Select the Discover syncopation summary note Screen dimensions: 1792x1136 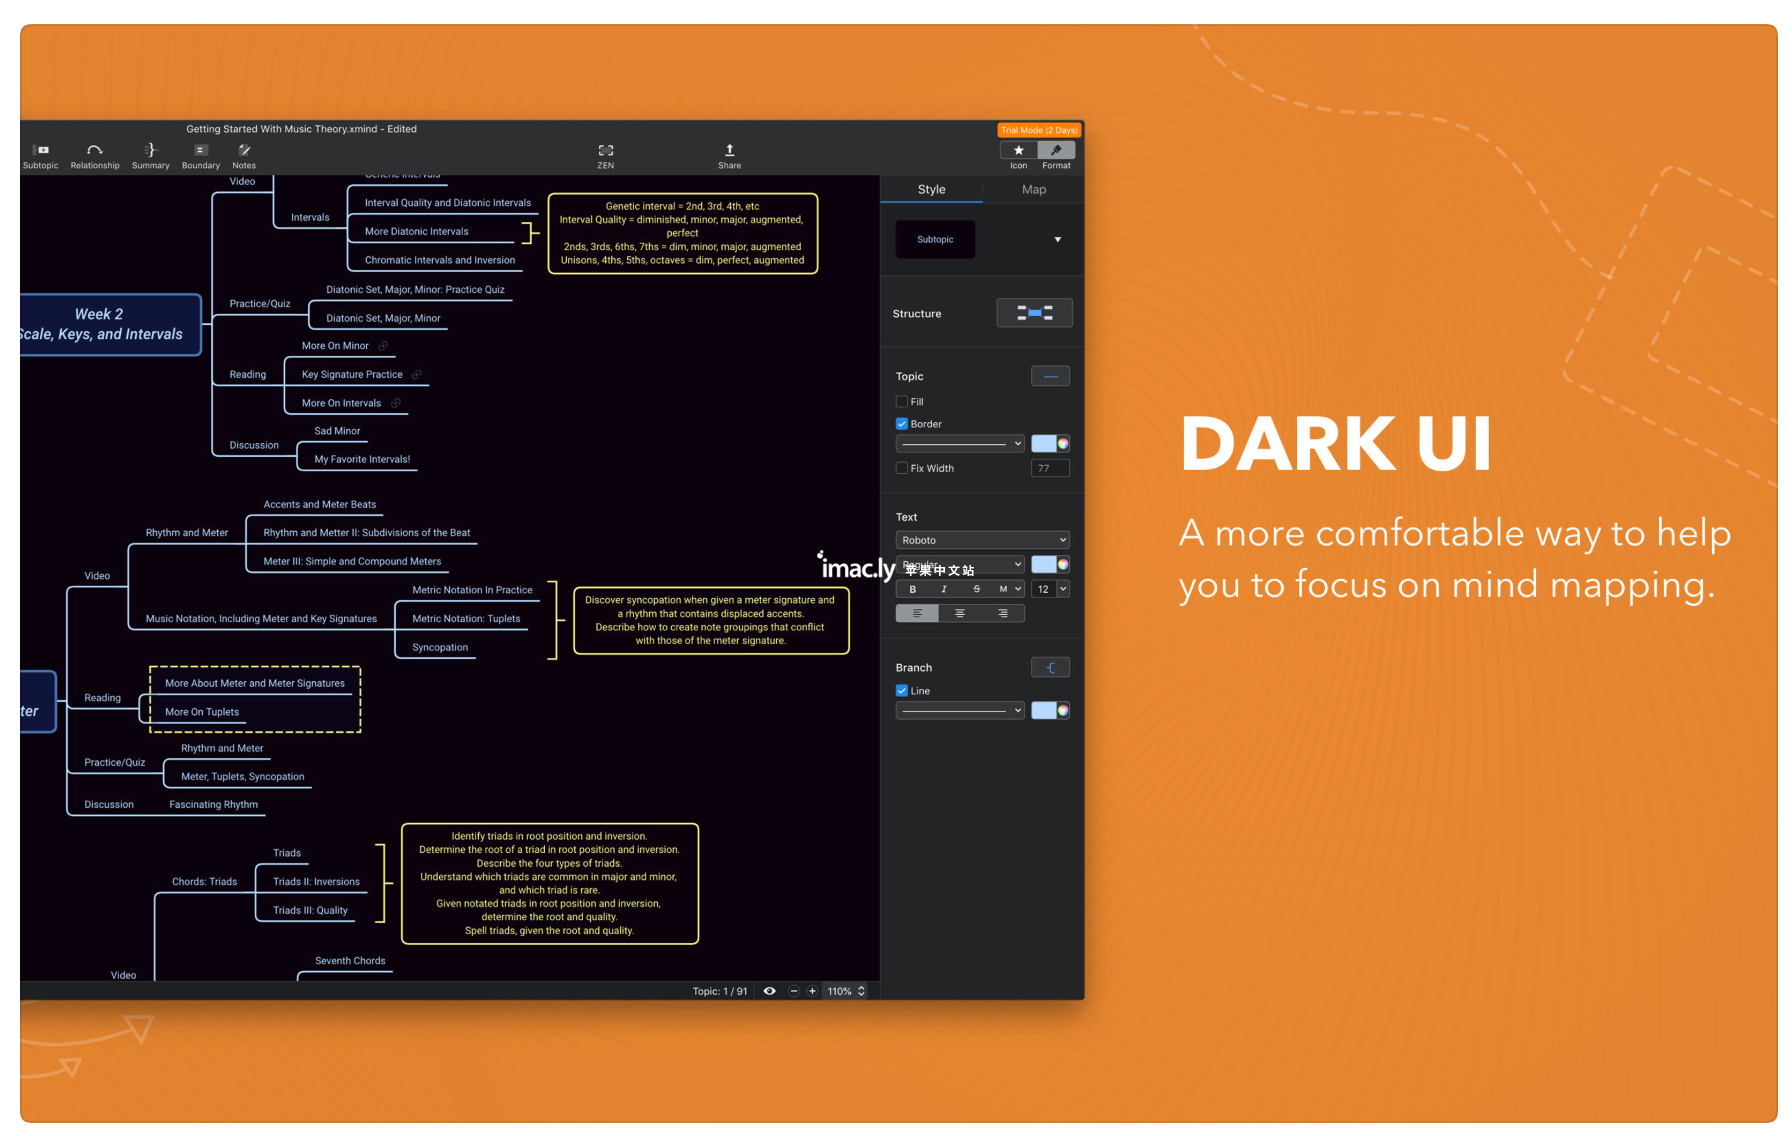point(711,620)
